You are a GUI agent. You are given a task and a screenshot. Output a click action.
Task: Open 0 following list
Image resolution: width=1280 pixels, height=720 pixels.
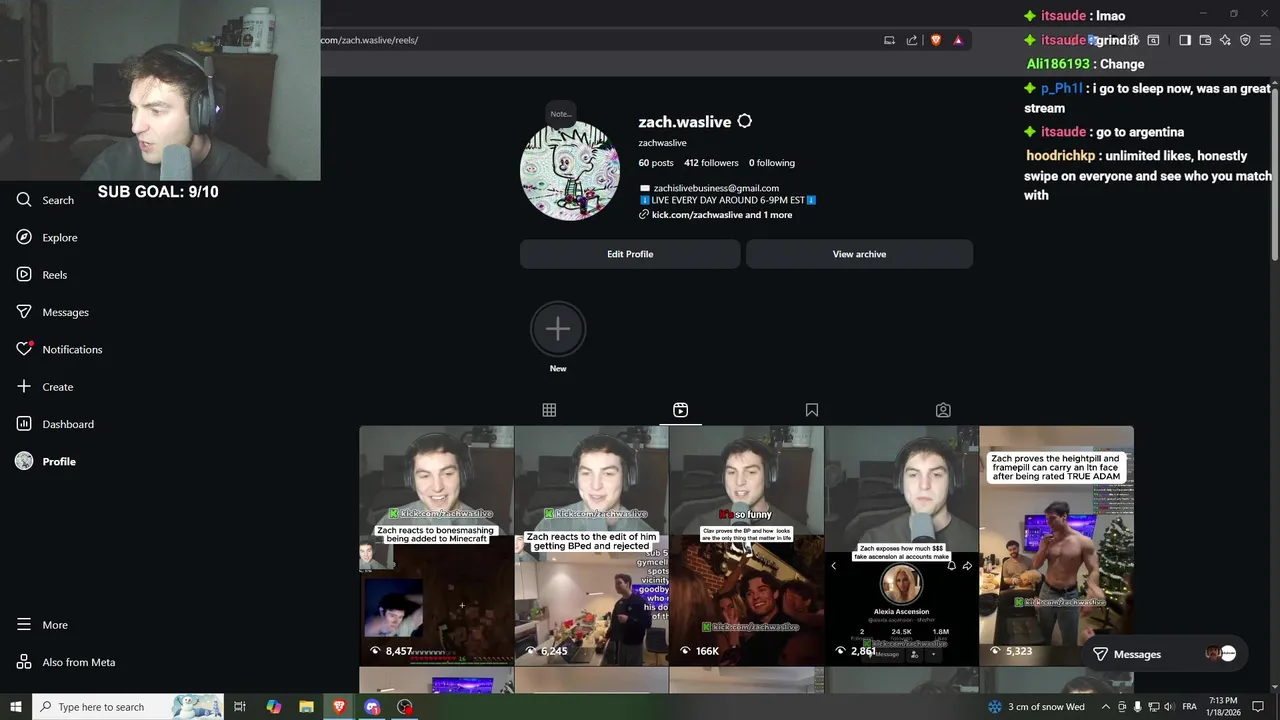pos(772,163)
